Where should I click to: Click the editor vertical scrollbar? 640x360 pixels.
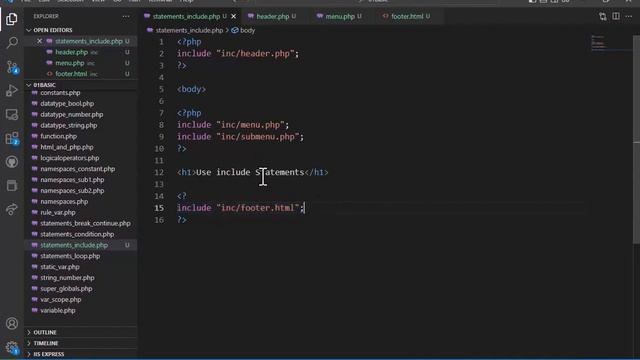pos(636,141)
